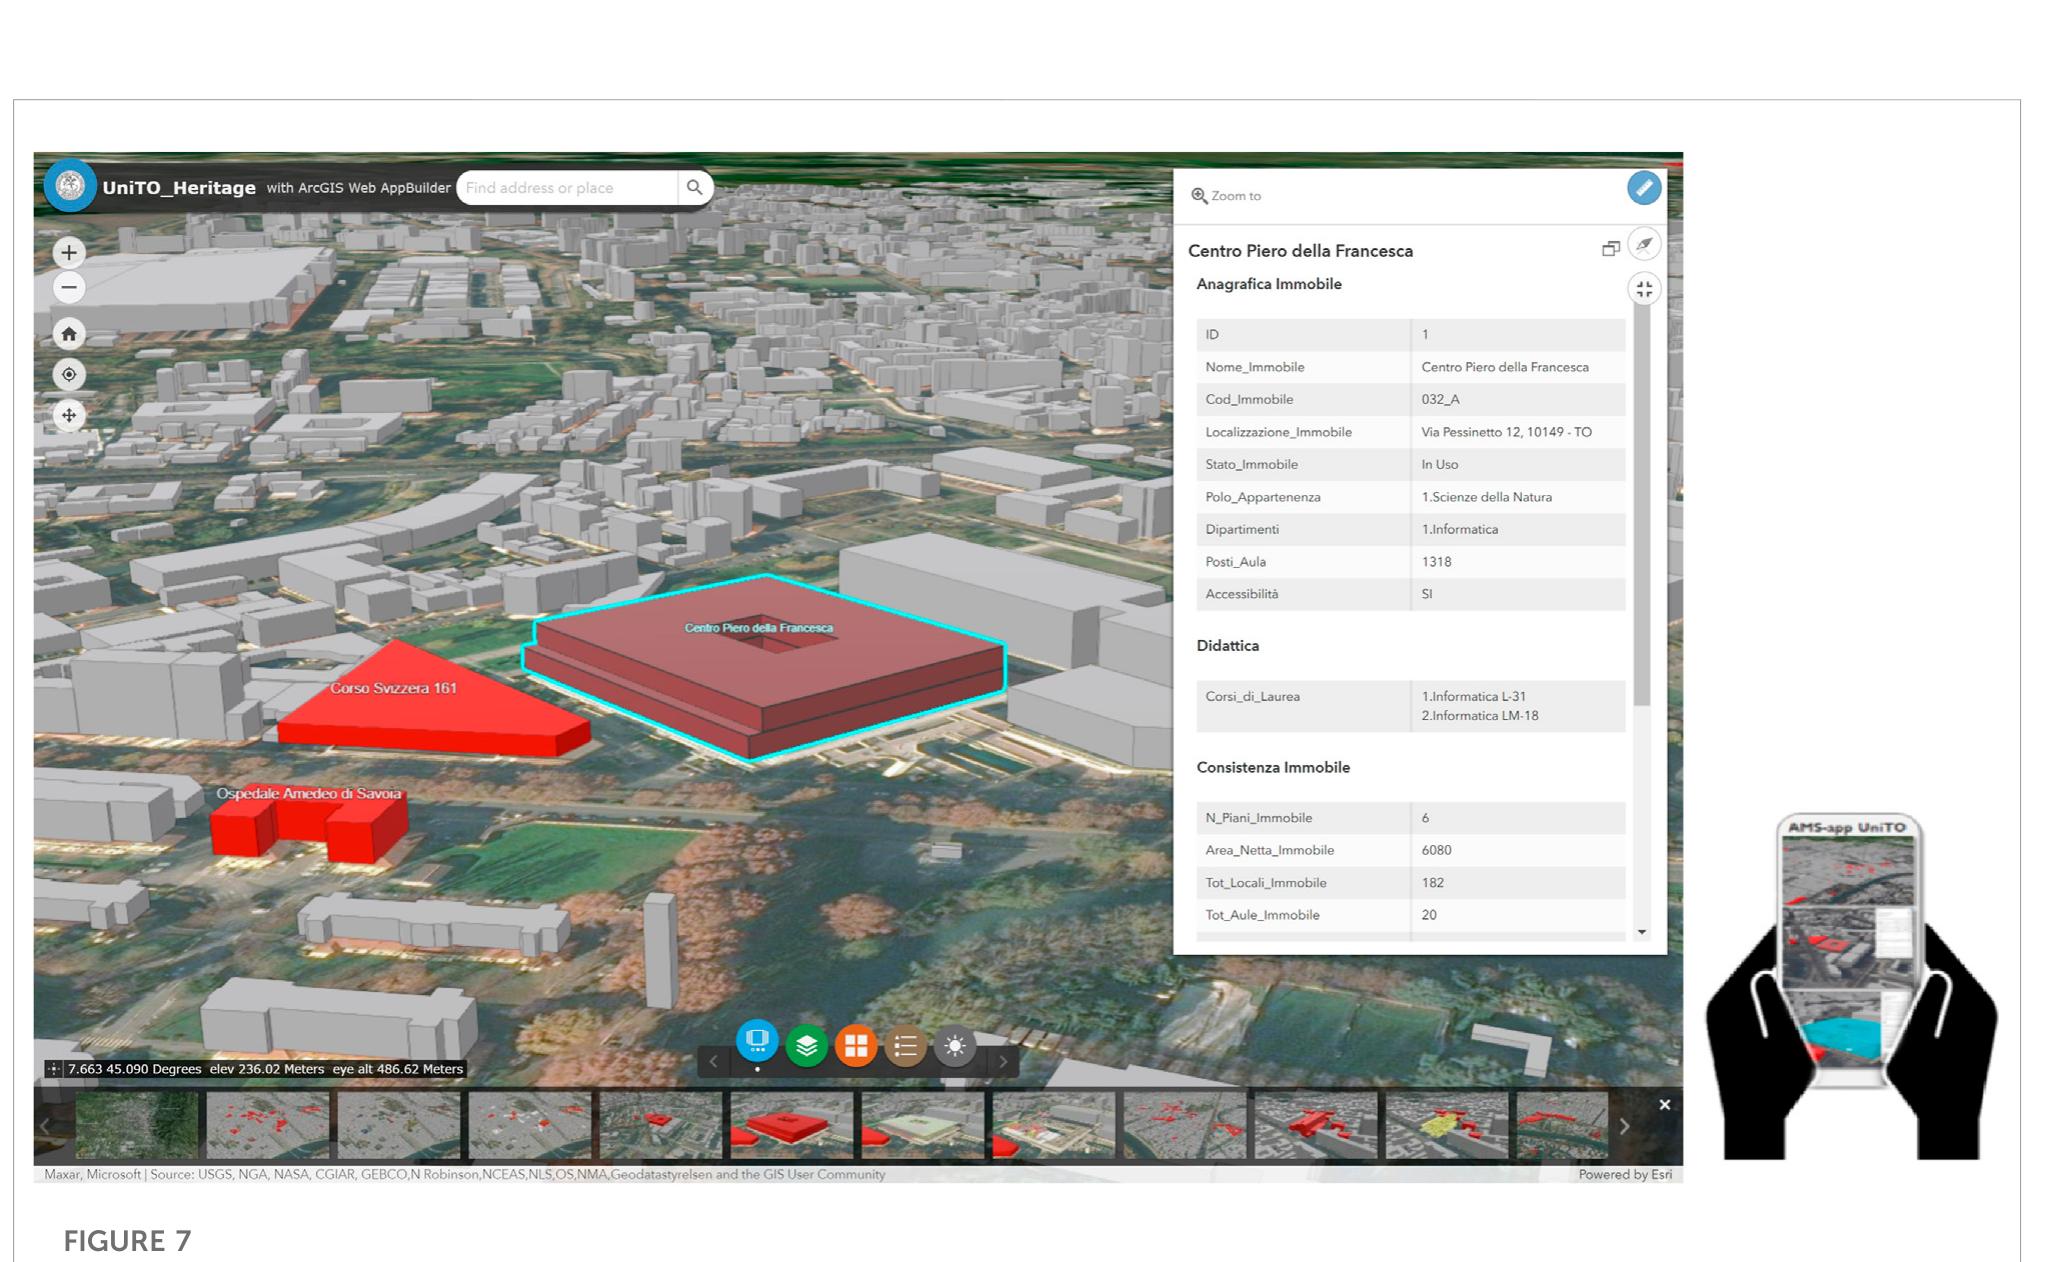Click the blue pencil edit icon in the popup
The height and width of the screenshot is (1262, 2050).
pyautogui.click(x=1643, y=188)
